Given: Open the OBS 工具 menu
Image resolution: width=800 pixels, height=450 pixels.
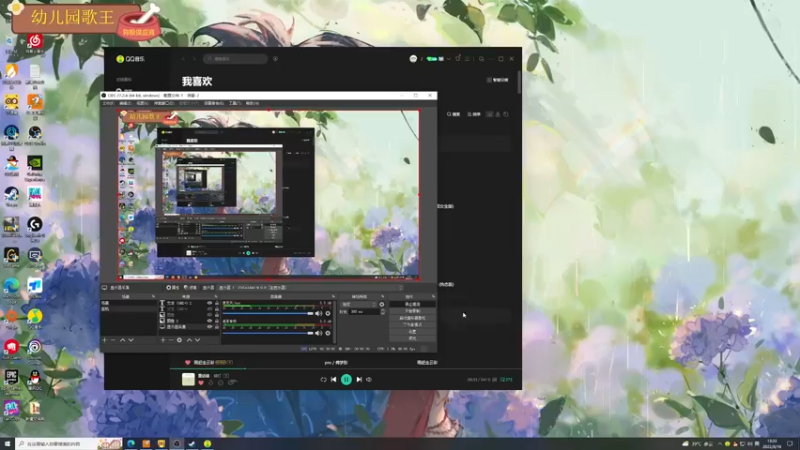Looking at the screenshot, I should (234, 103).
